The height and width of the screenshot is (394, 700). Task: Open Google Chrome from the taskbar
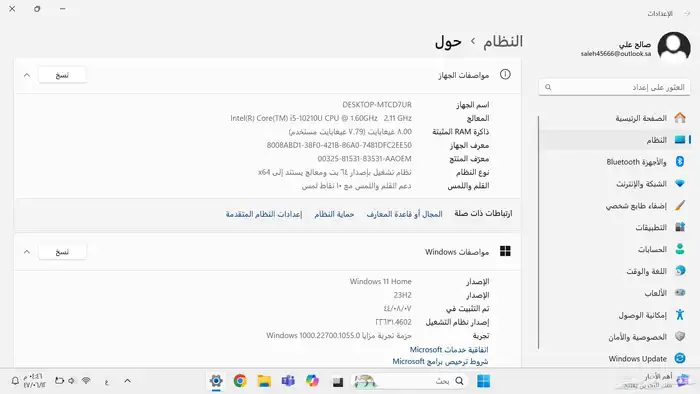click(240, 381)
